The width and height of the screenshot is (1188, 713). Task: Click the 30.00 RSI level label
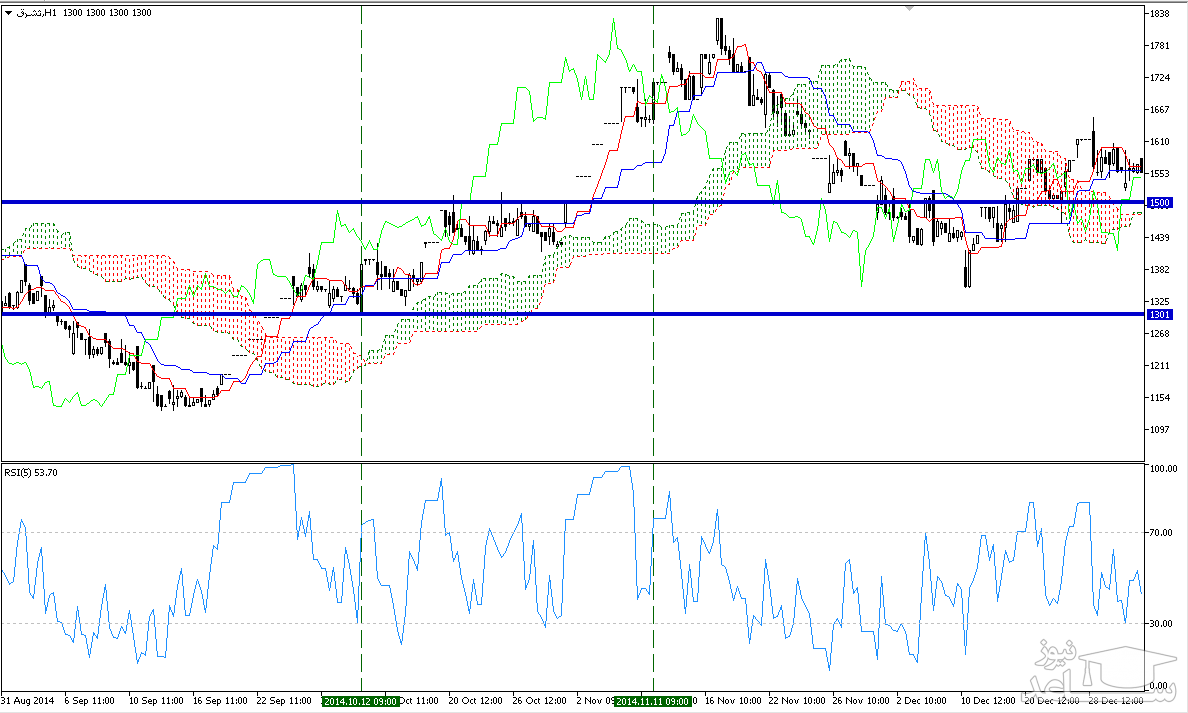tap(1161, 624)
